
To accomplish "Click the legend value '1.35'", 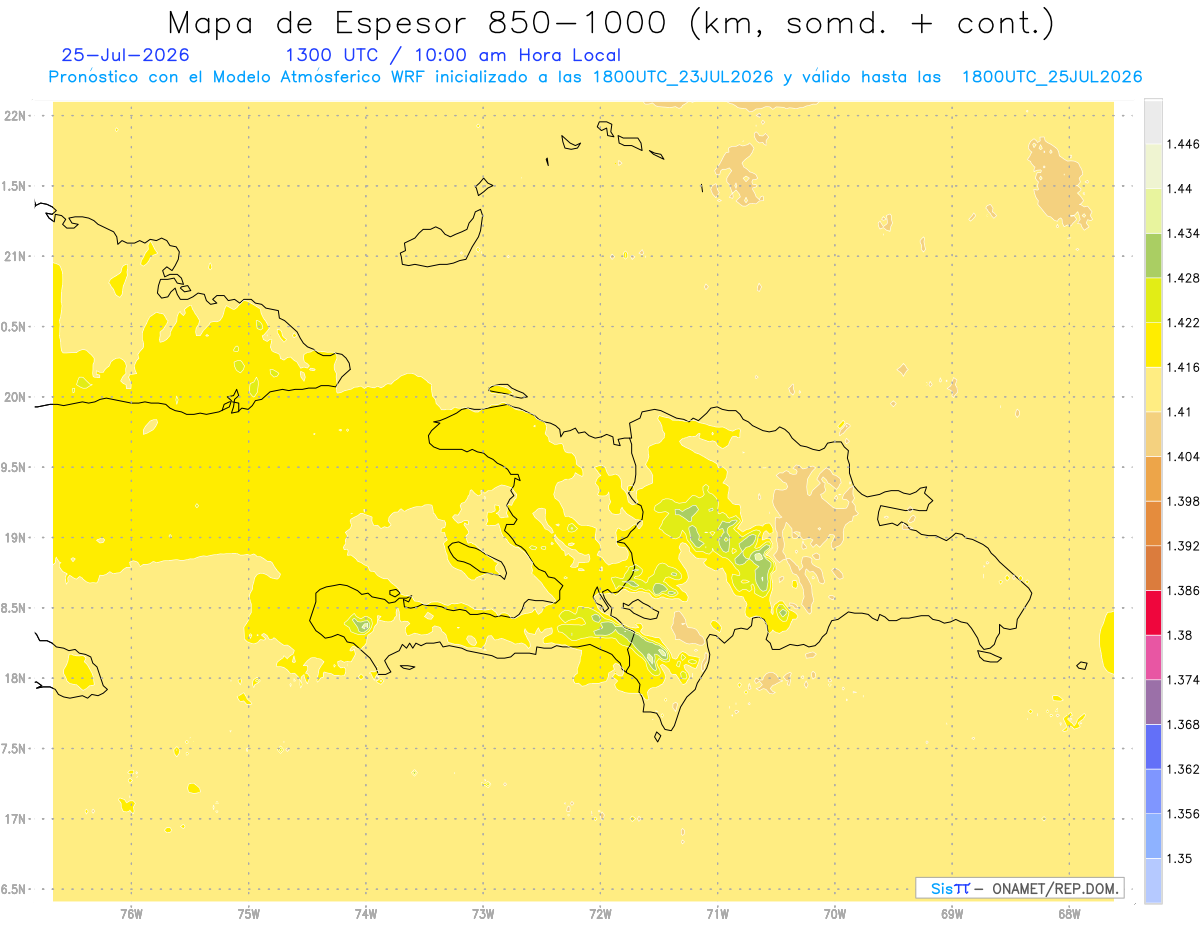I will pyautogui.click(x=1179, y=858).
